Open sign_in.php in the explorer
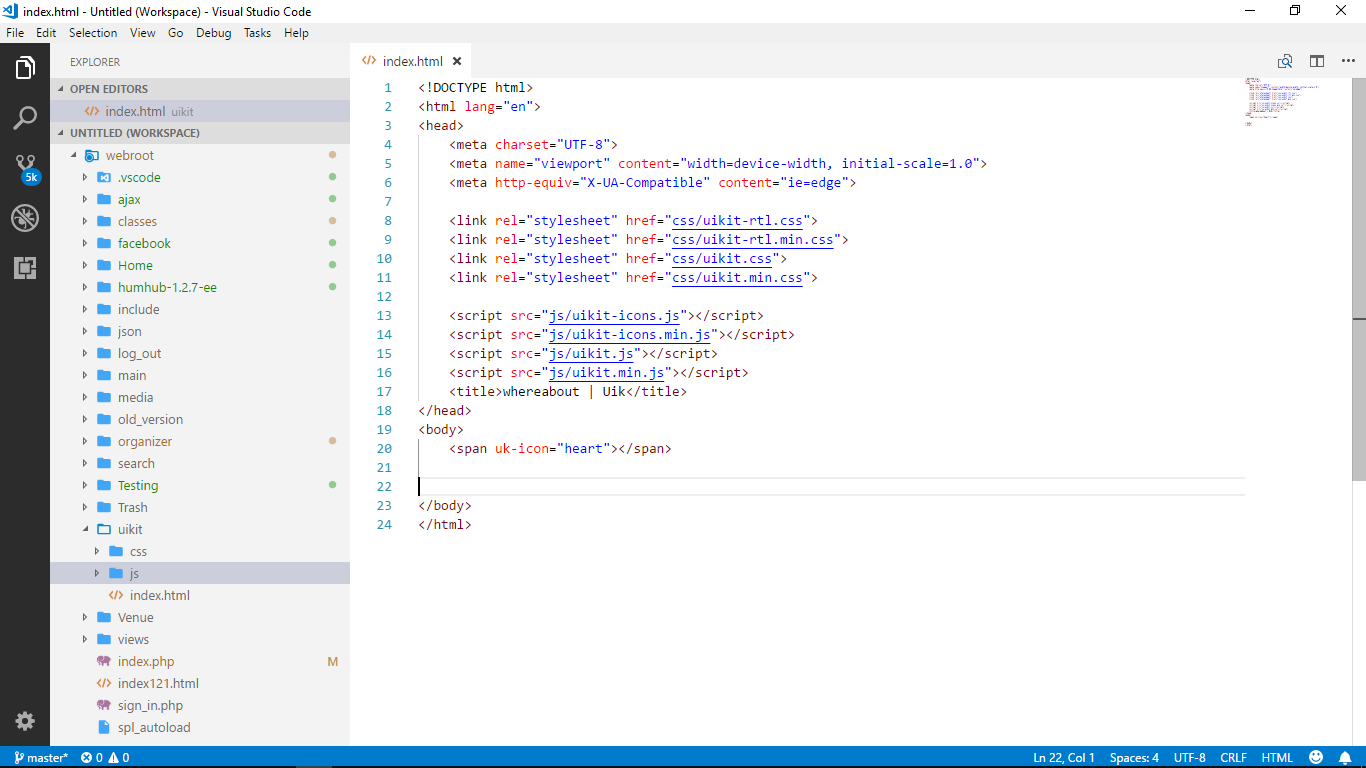This screenshot has height=768, width=1366. pyautogui.click(x=200, y=705)
